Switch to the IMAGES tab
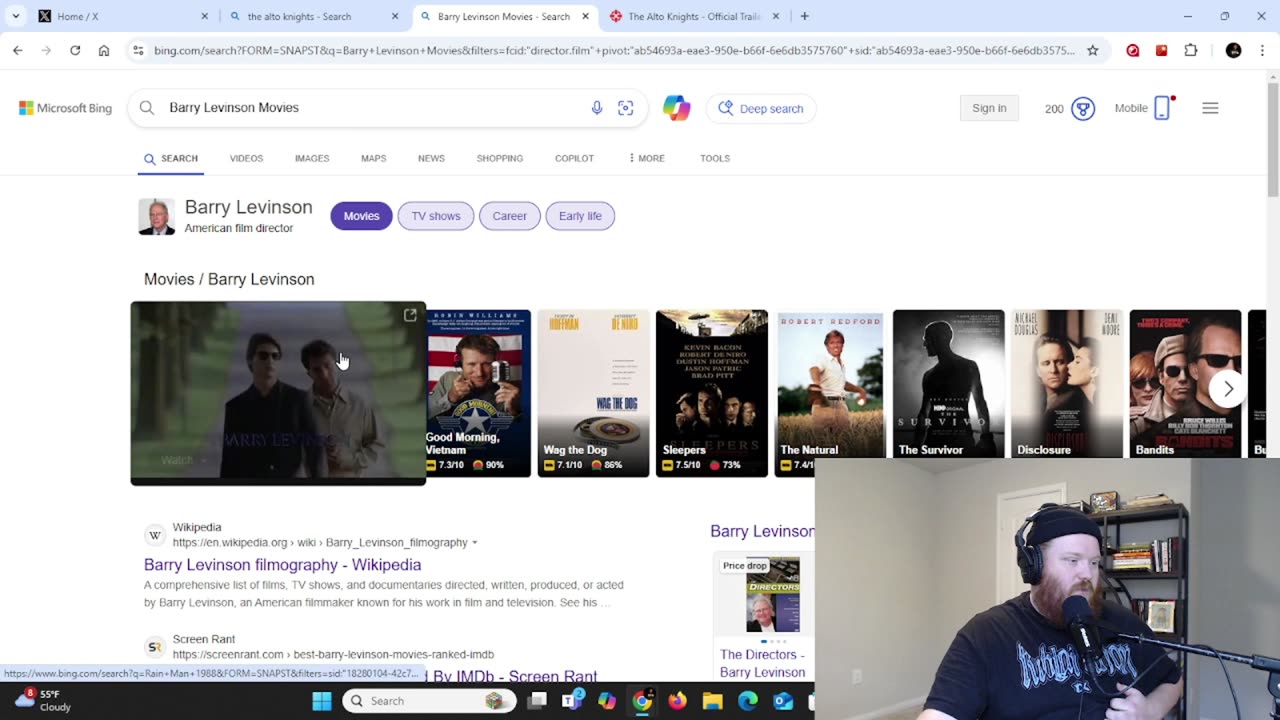 [x=312, y=158]
